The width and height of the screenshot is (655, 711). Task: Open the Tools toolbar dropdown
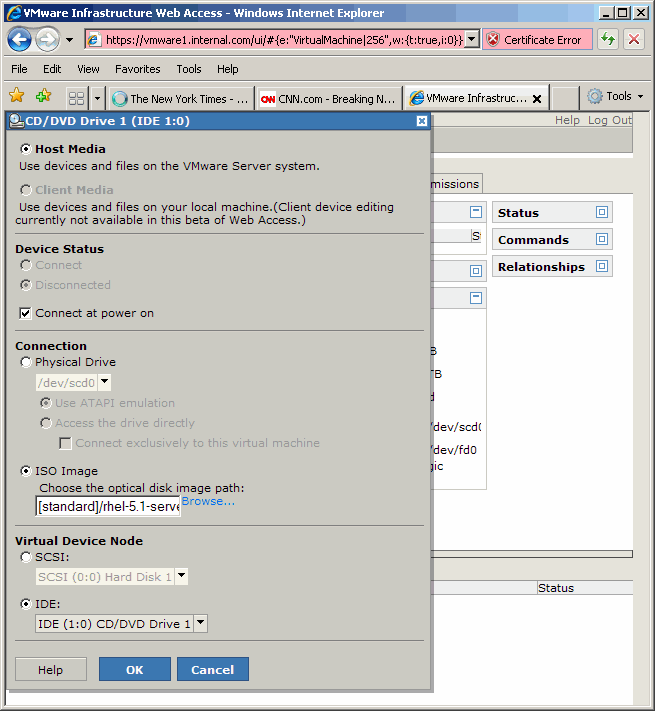click(x=616, y=97)
